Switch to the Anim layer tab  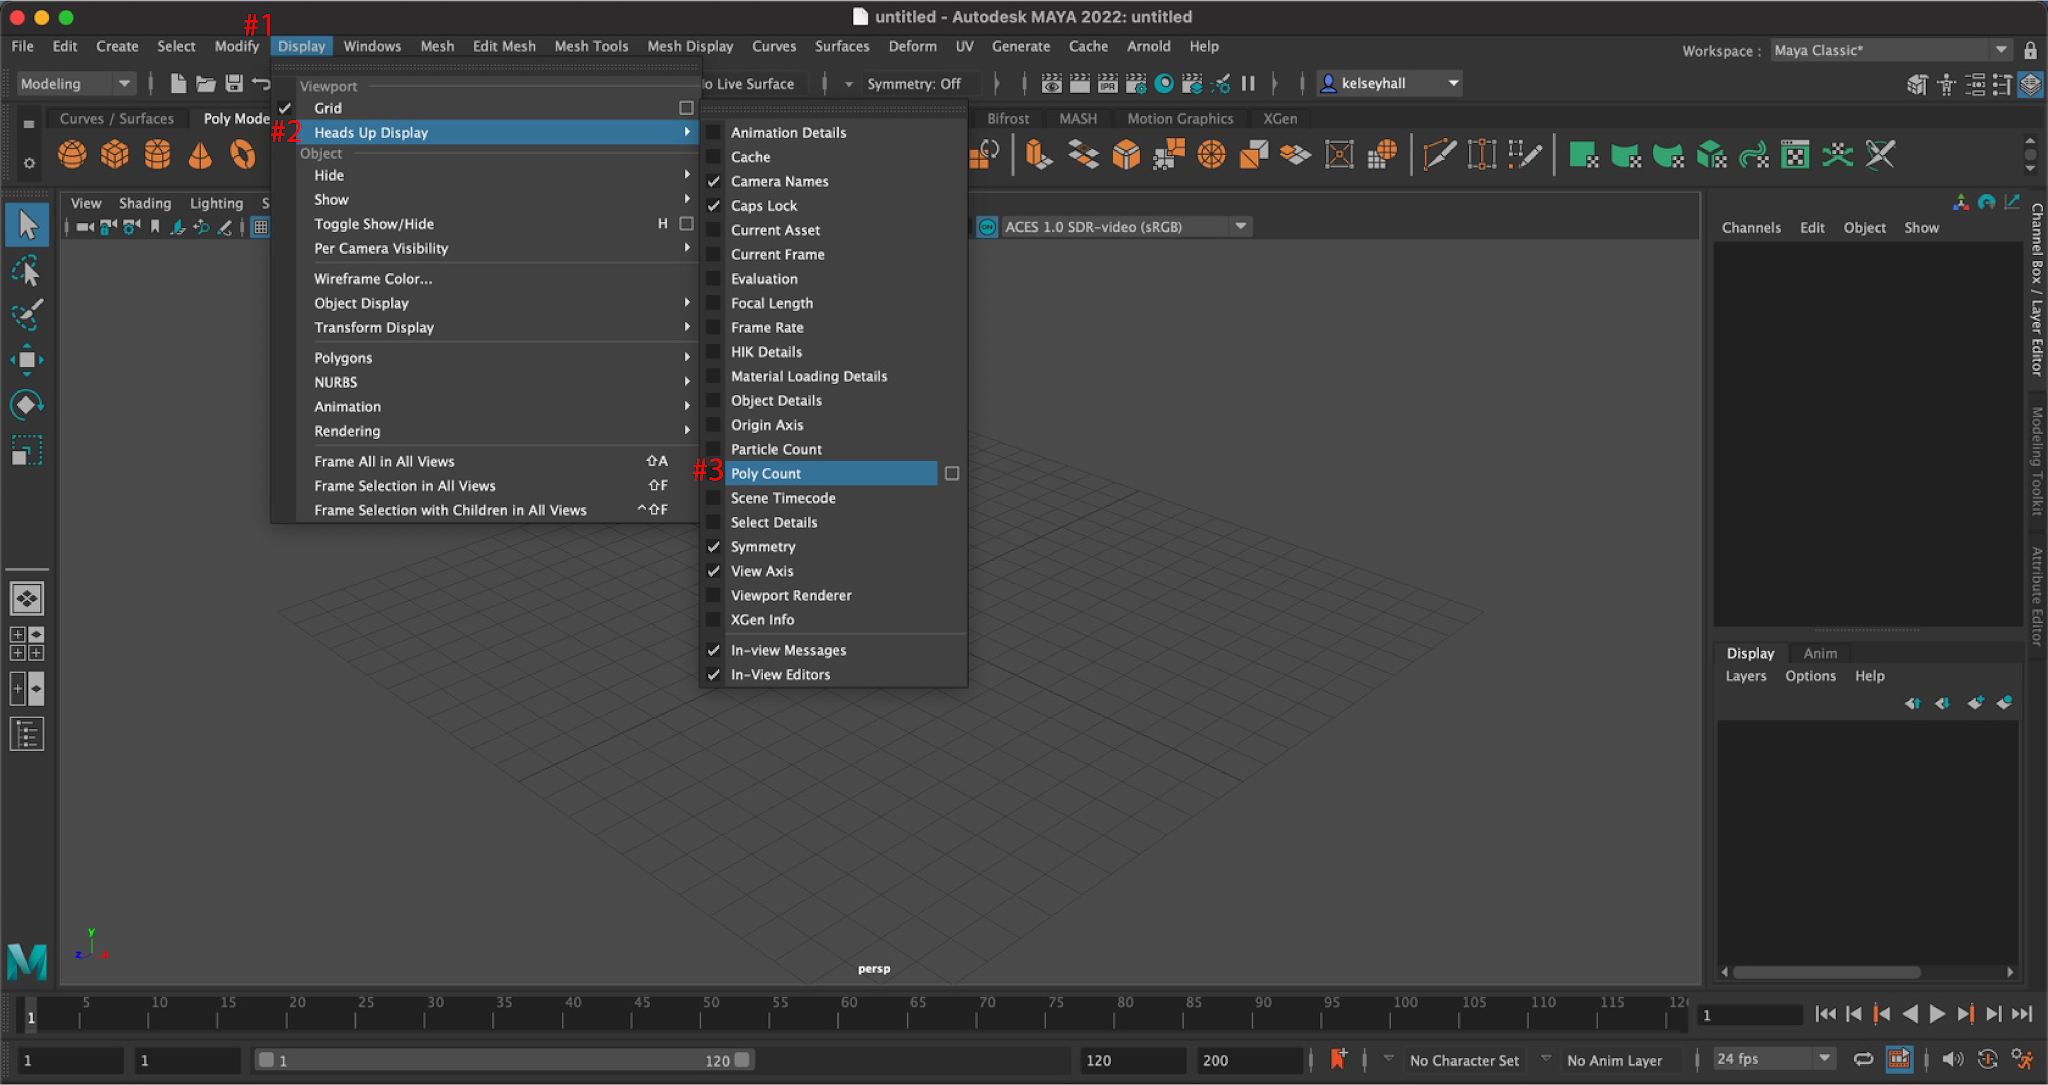pos(1819,653)
